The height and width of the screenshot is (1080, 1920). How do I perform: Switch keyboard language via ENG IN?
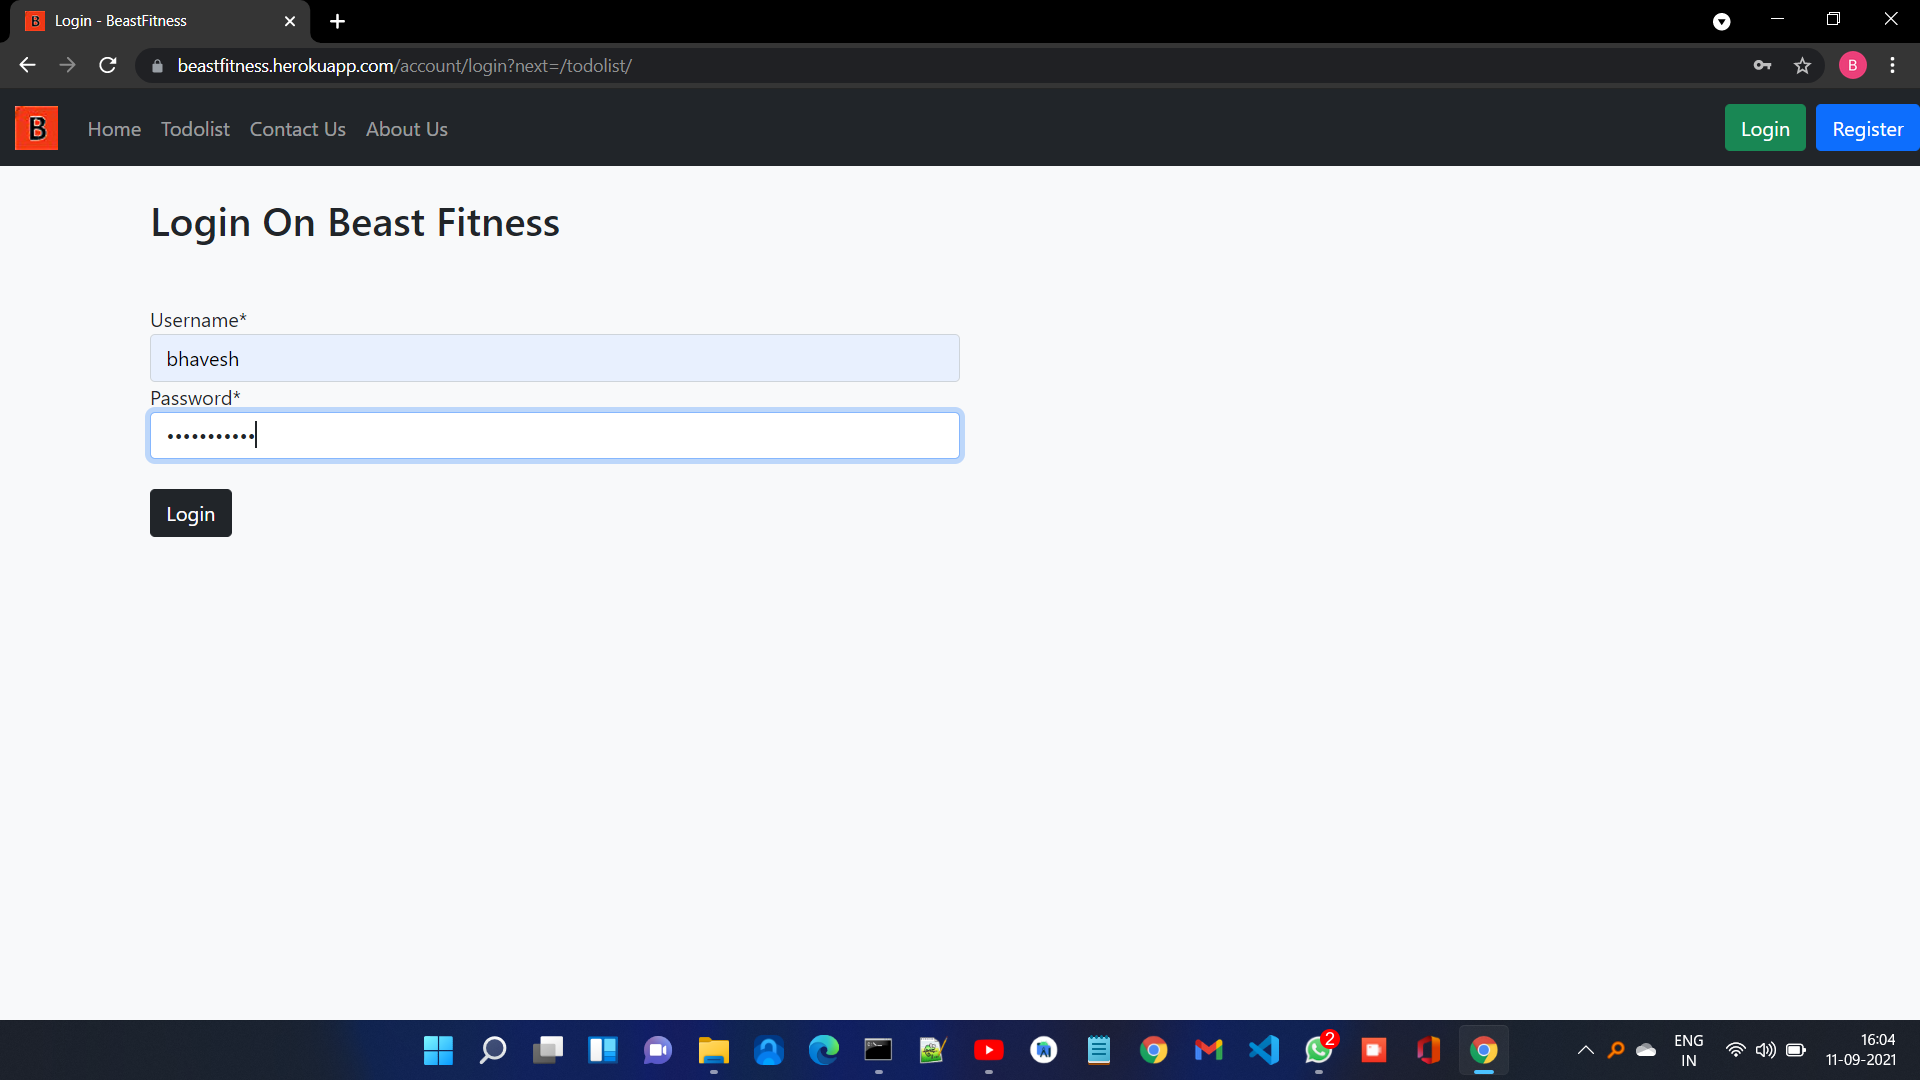tap(1687, 1049)
